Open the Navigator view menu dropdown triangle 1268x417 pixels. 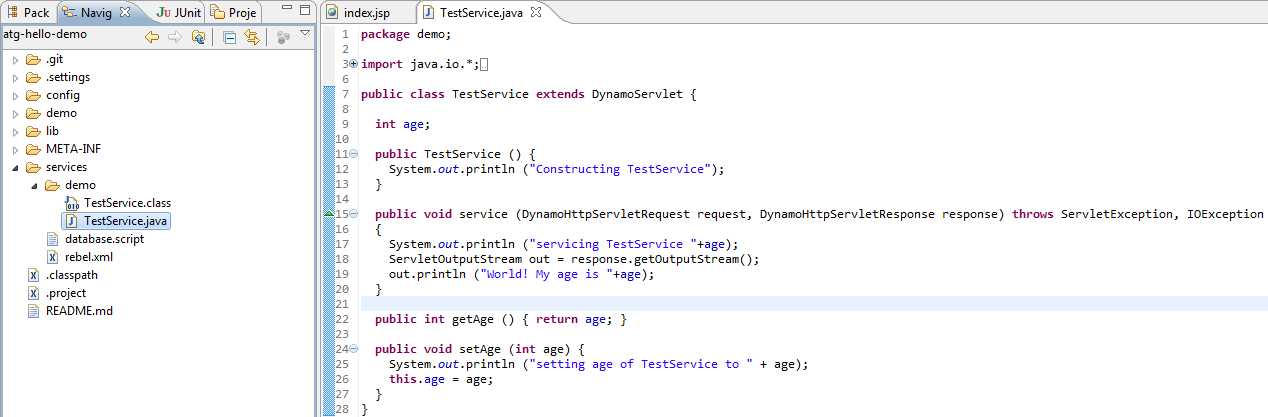[x=305, y=33]
